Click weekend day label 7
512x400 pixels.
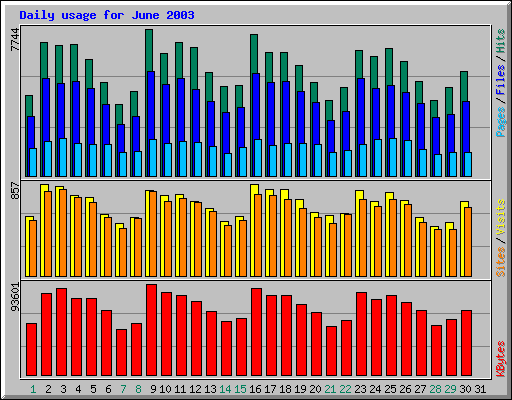pos(123,389)
